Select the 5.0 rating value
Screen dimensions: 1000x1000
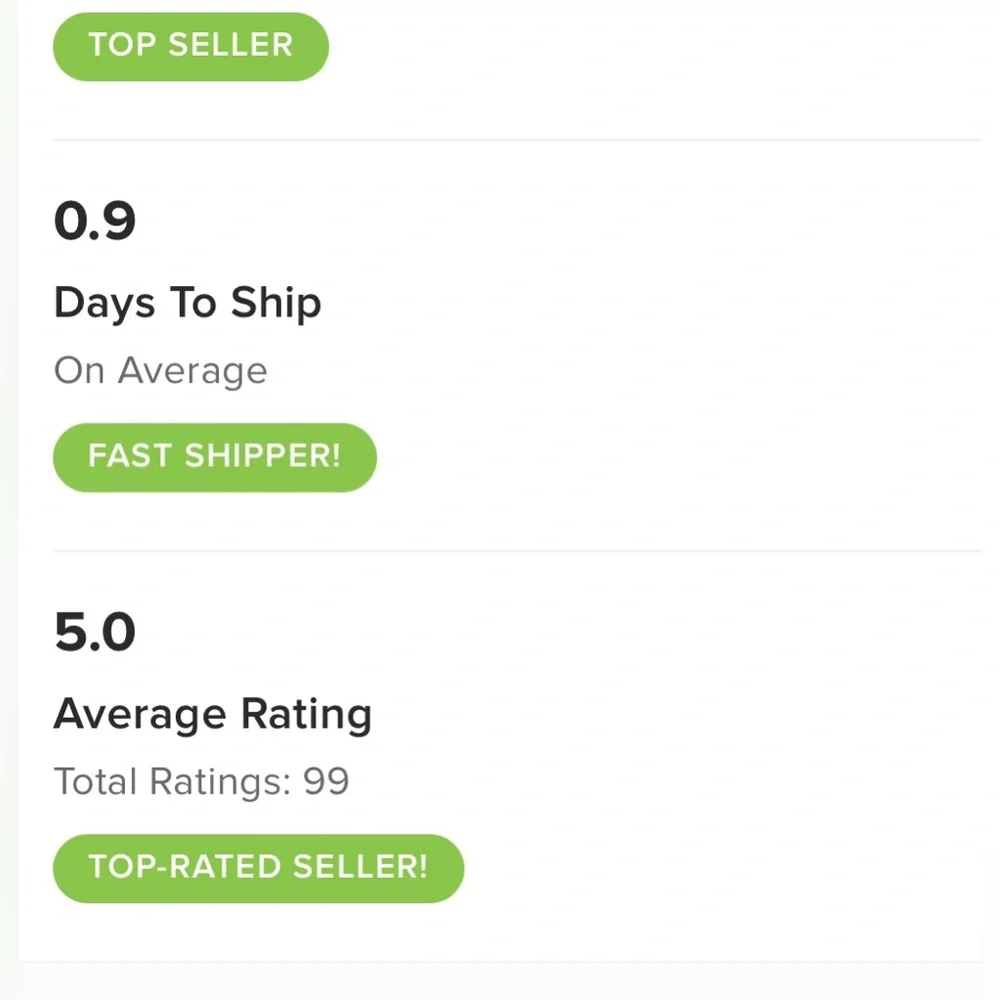pos(94,632)
